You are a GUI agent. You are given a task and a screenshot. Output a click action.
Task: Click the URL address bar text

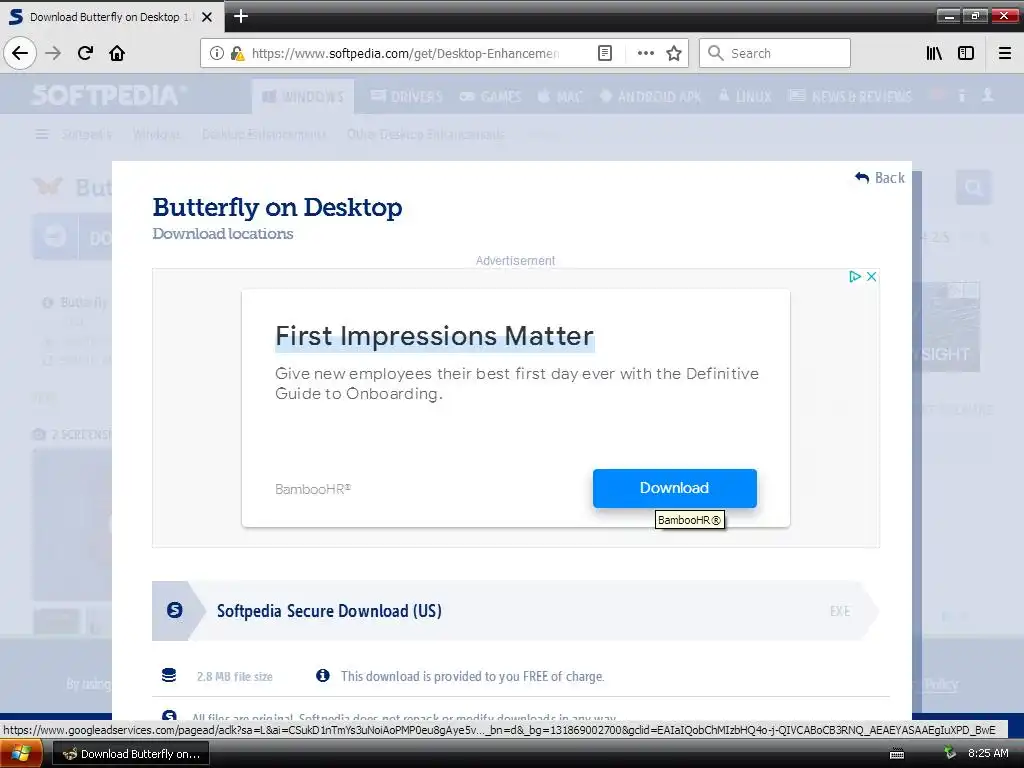[405, 53]
